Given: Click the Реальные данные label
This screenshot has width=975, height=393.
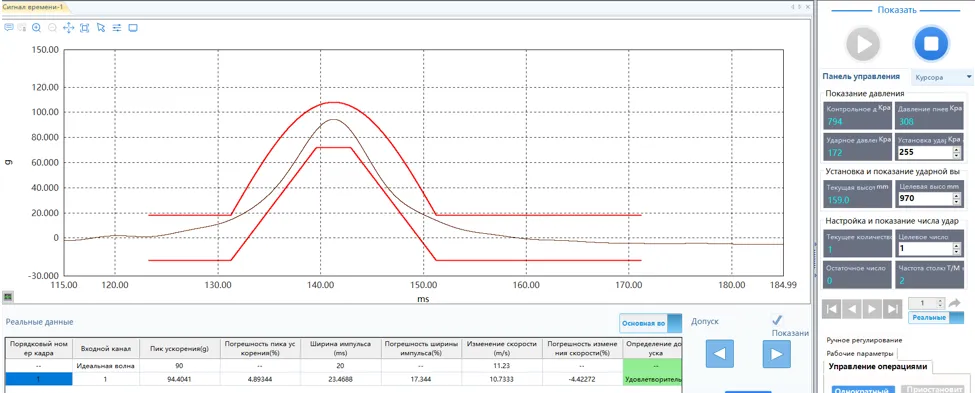Looking at the screenshot, I should coord(39,322).
